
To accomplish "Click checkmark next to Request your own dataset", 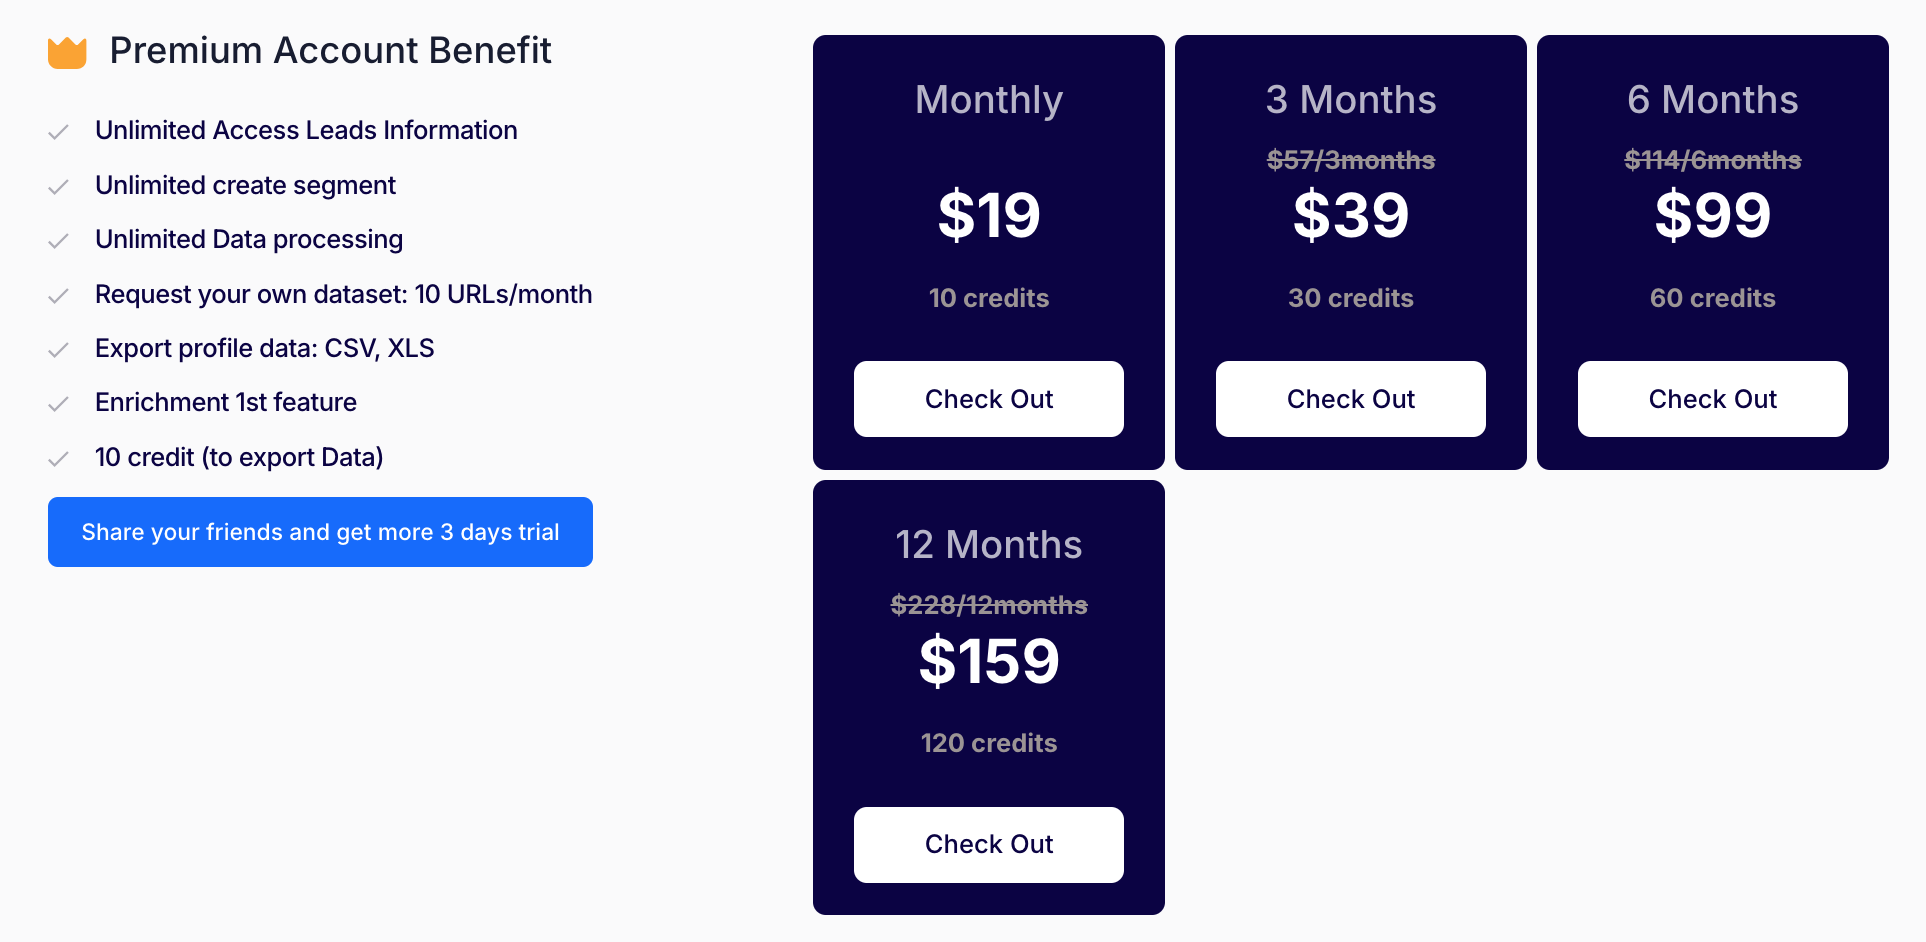I will tap(59, 296).
